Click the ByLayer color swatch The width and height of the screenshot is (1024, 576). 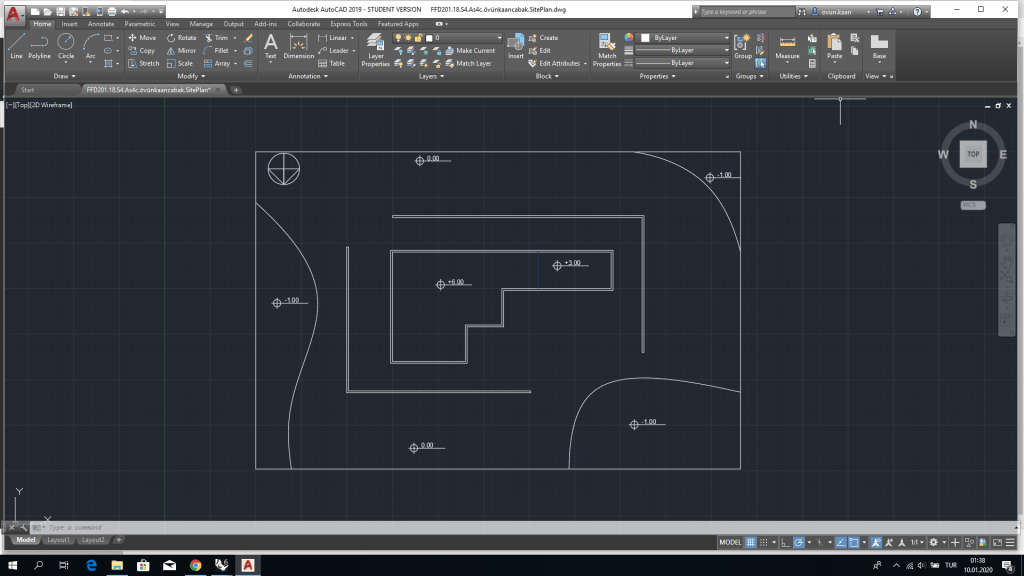645,38
